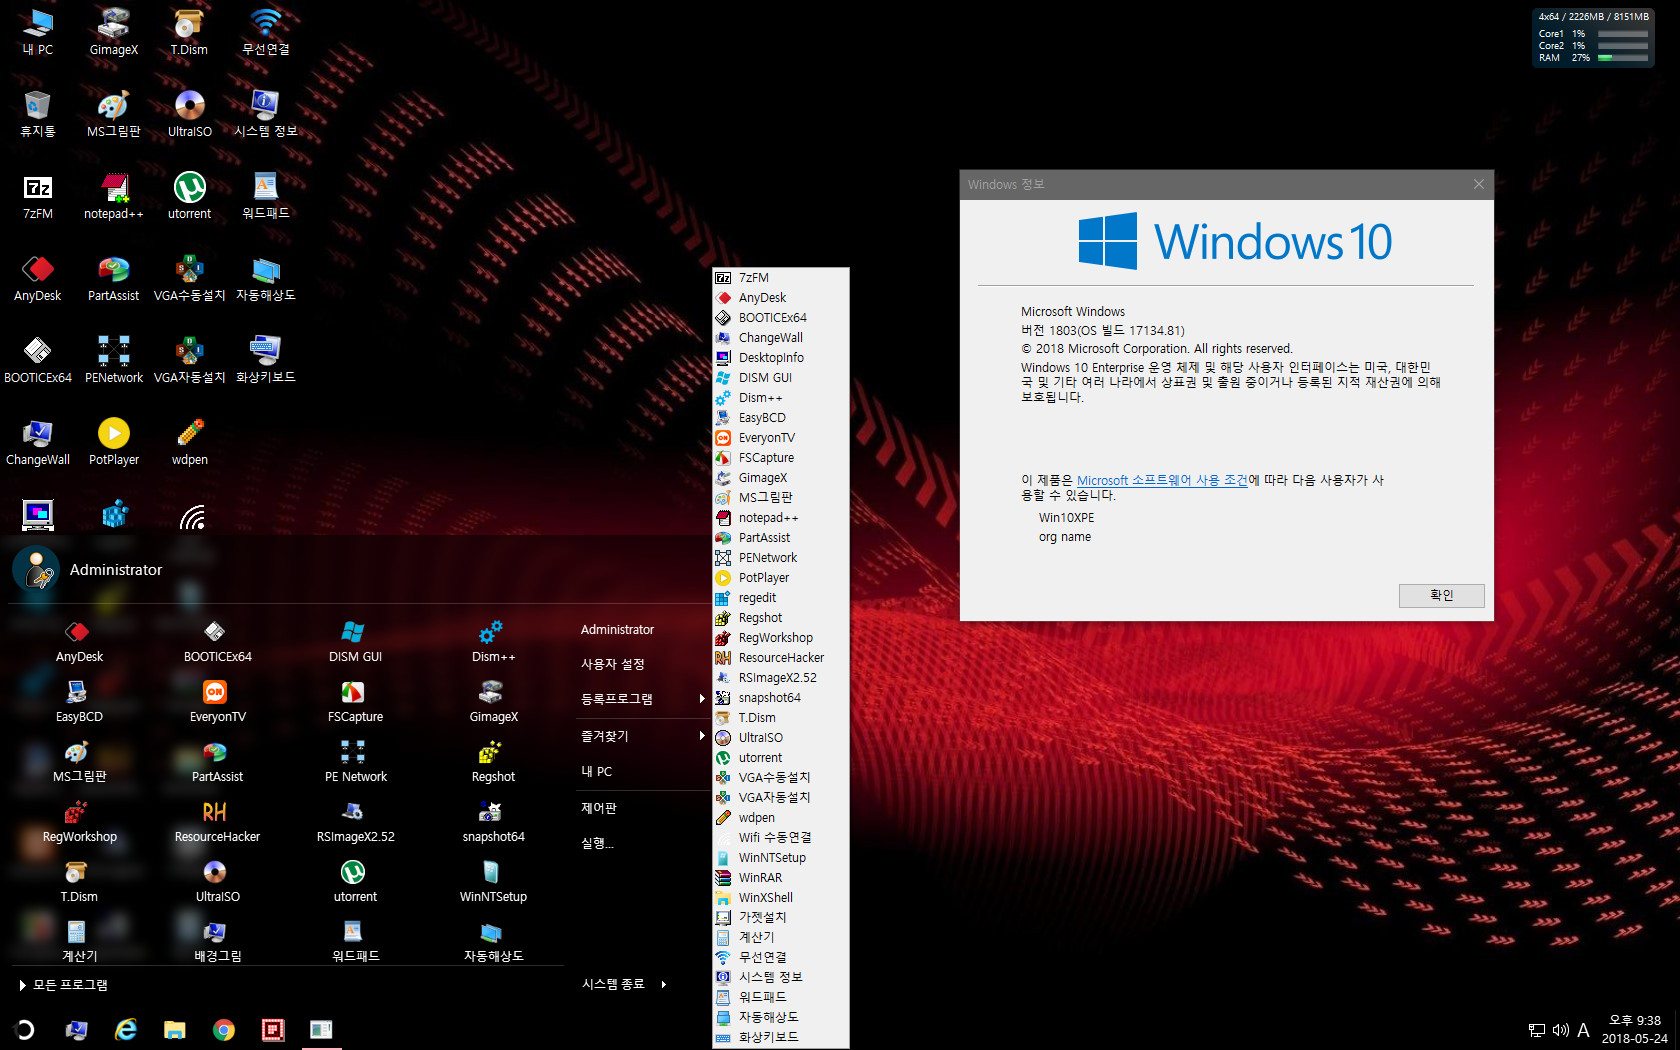Viewport: 1680px width, 1050px height.
Task: Click the taskbar clock showing 오후 9:38
Action: coord(1634,1029)
